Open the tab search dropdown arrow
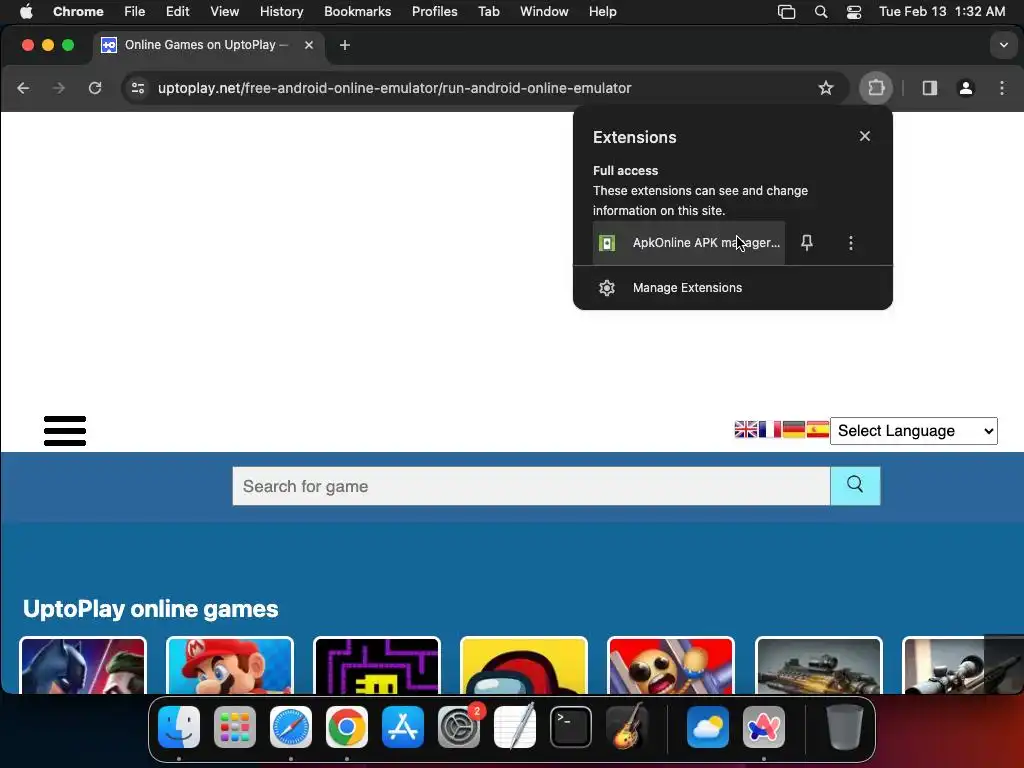The height and width of the screenshot is (768, 1024). pos(1003,45)
